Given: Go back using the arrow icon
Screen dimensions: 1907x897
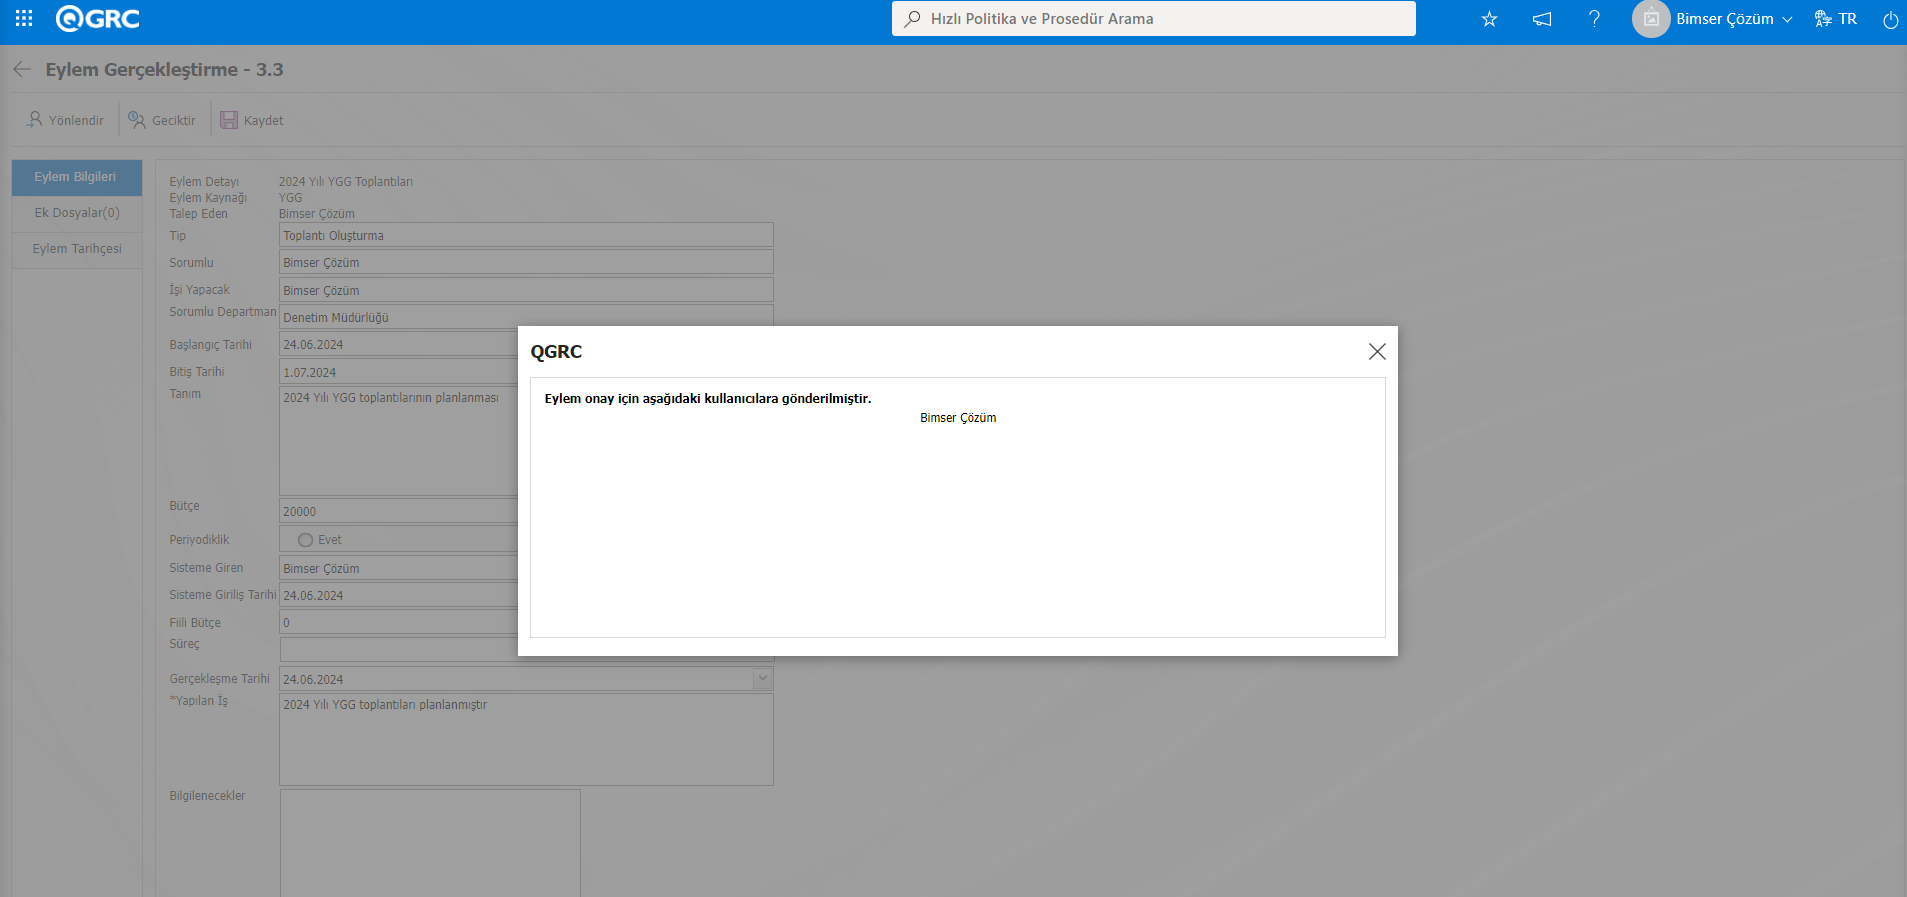Looking at the screenshot, I should pyautogui.click(x=22, y=69).
